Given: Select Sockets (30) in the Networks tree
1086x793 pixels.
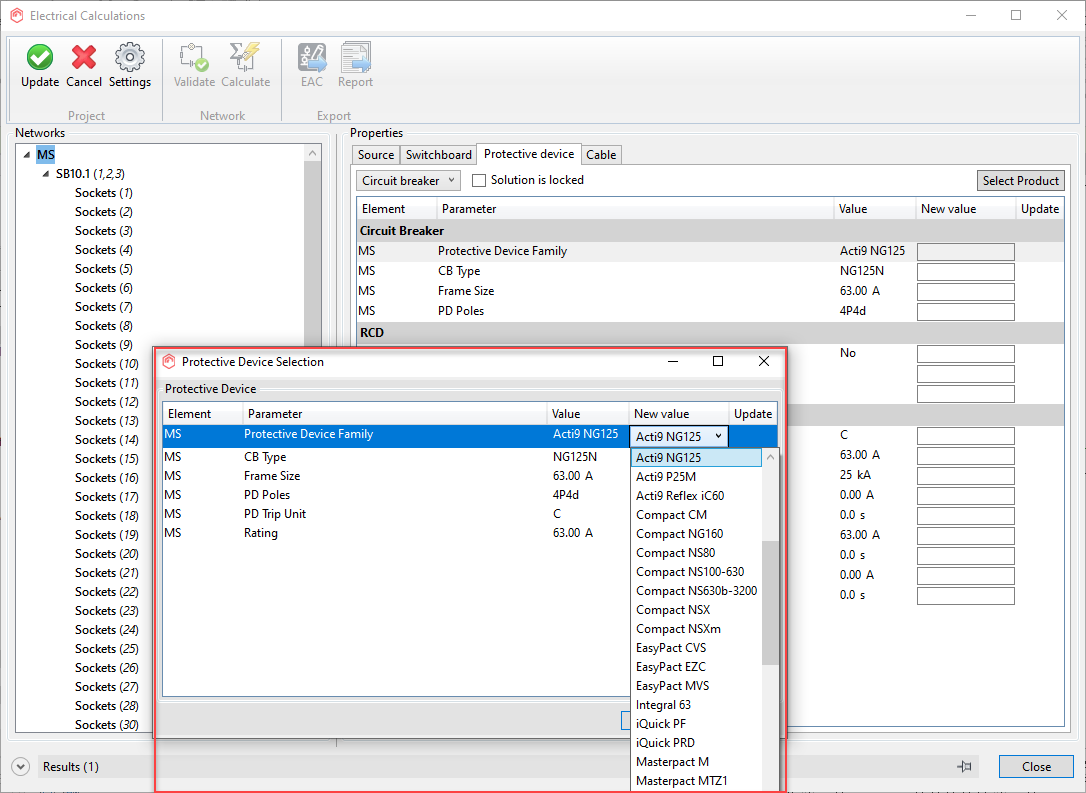Looking at the screenshot, I should tap(107, 725).
